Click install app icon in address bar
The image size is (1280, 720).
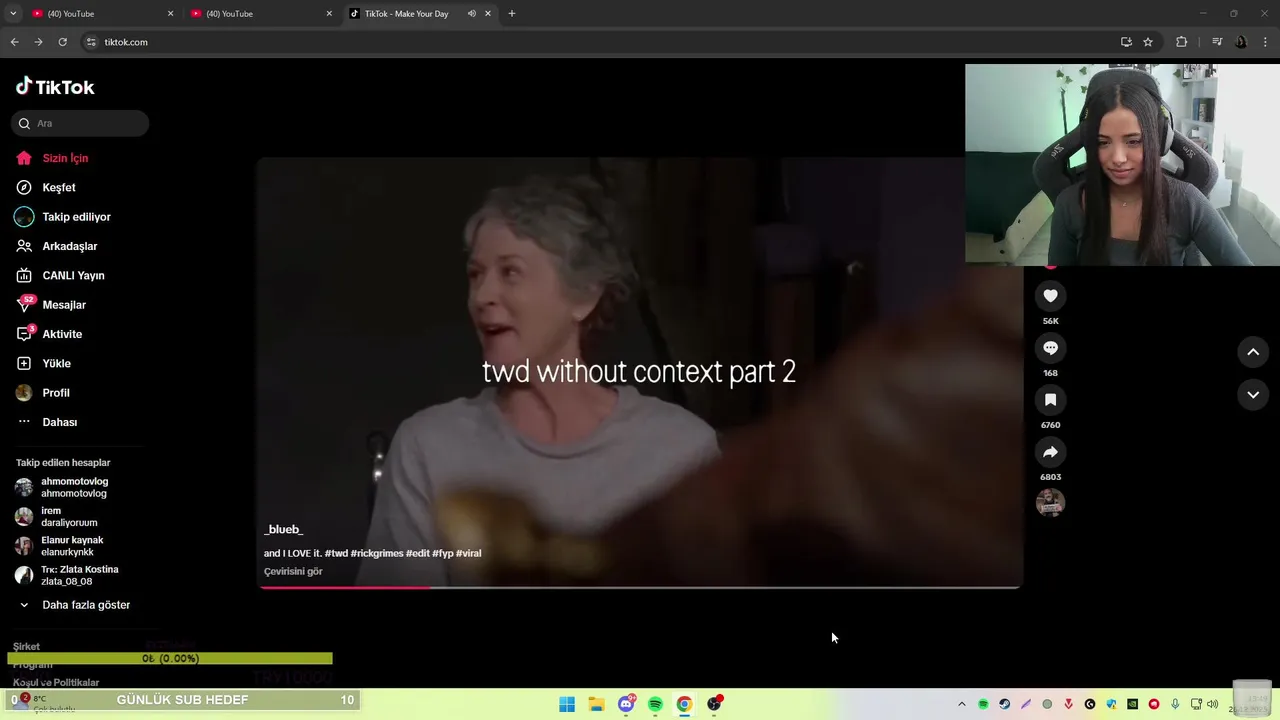[1126, 42]
